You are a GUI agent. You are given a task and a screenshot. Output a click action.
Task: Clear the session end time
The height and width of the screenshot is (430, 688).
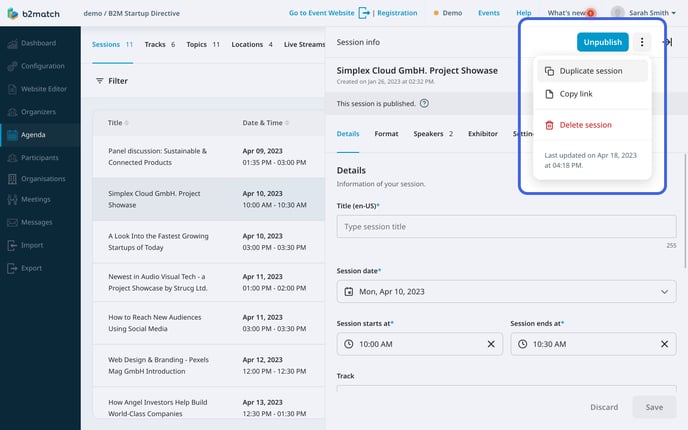coord(664,344)
